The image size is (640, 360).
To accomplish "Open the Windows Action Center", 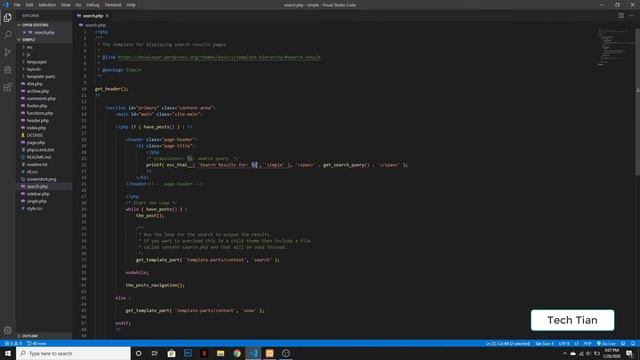I will click(629, 353).
